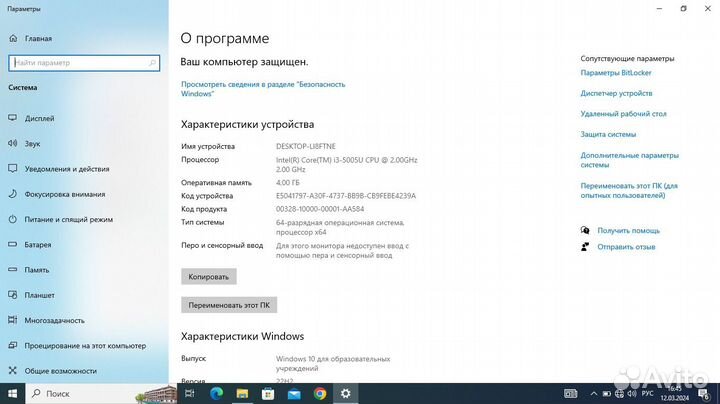Open Task View on the taskbar

click(190, 393)
